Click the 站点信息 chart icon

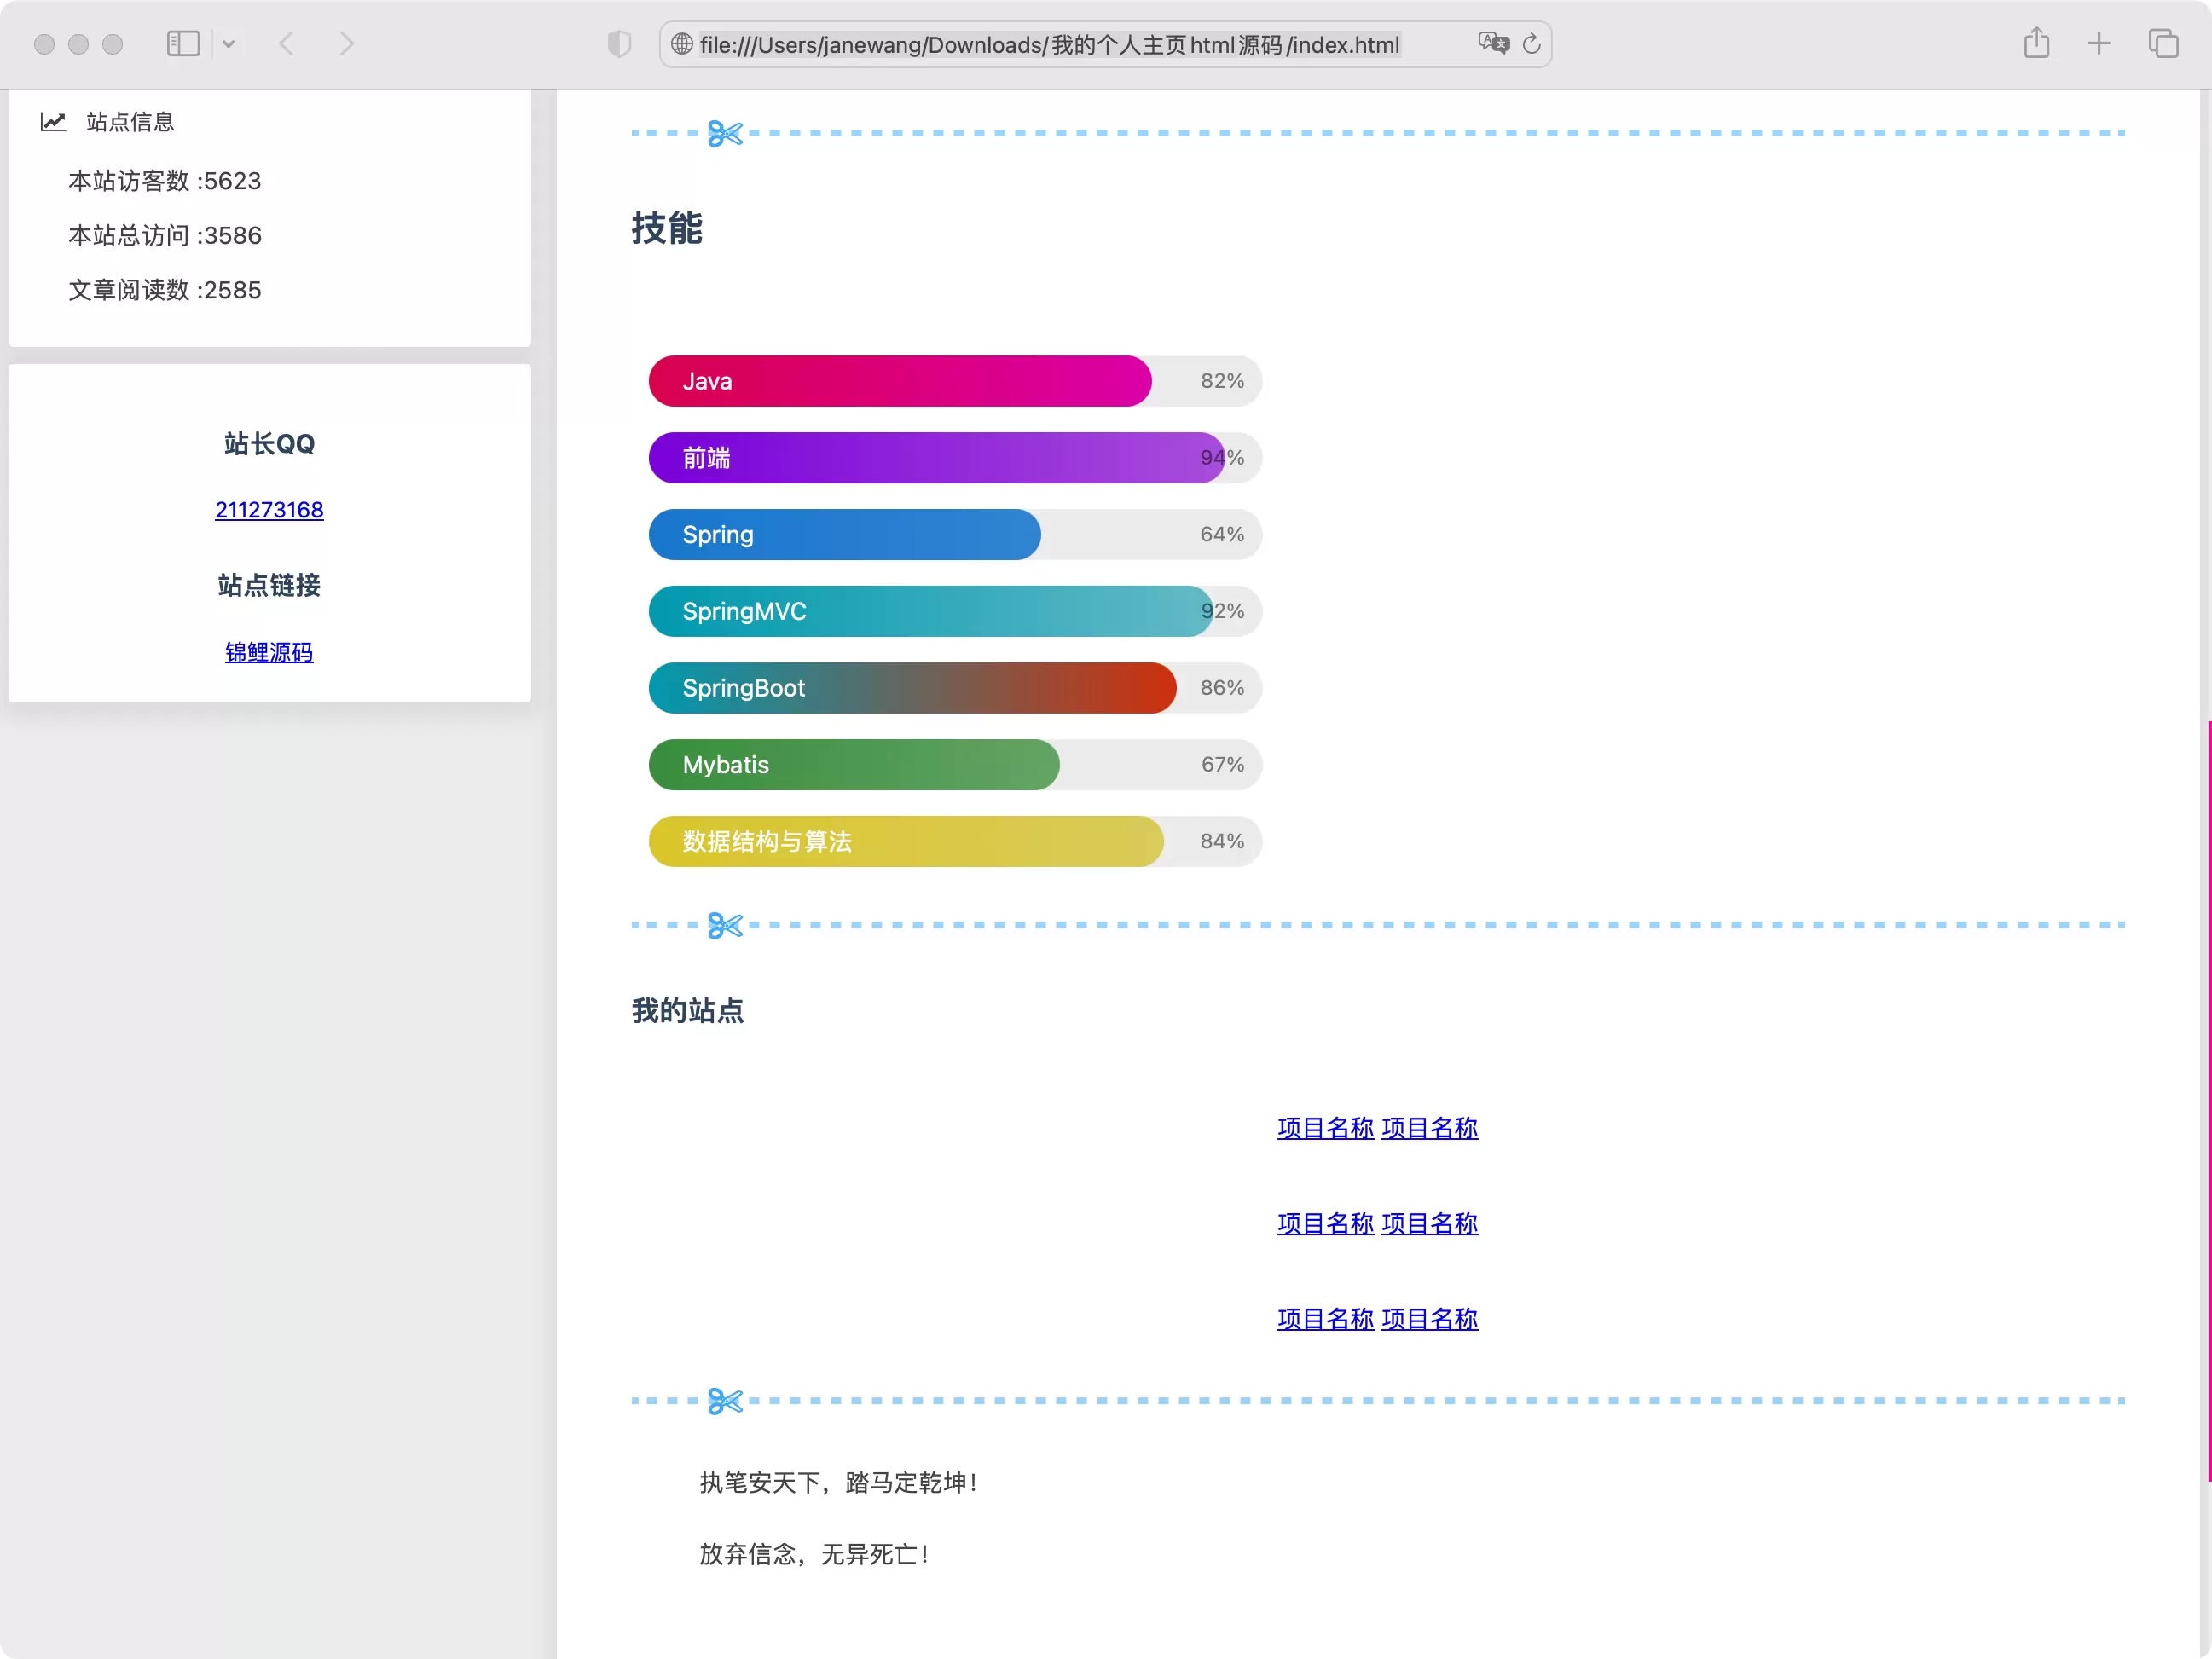point(53,122)
